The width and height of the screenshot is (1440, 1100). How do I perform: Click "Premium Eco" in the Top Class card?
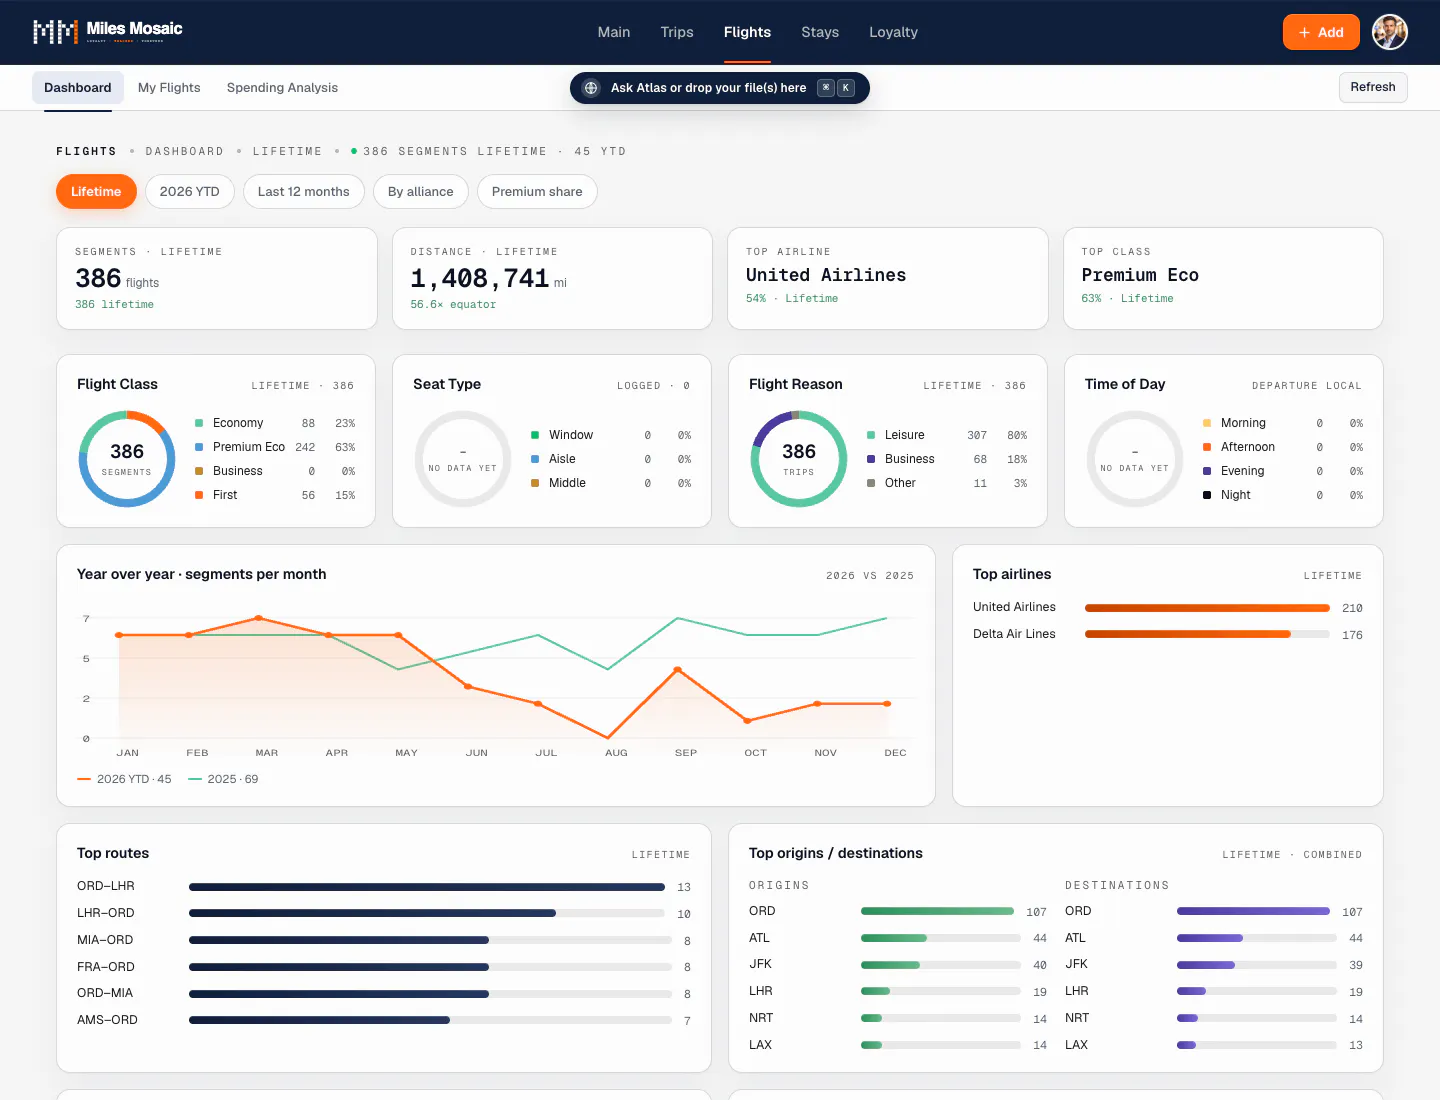click(1140, 275)
